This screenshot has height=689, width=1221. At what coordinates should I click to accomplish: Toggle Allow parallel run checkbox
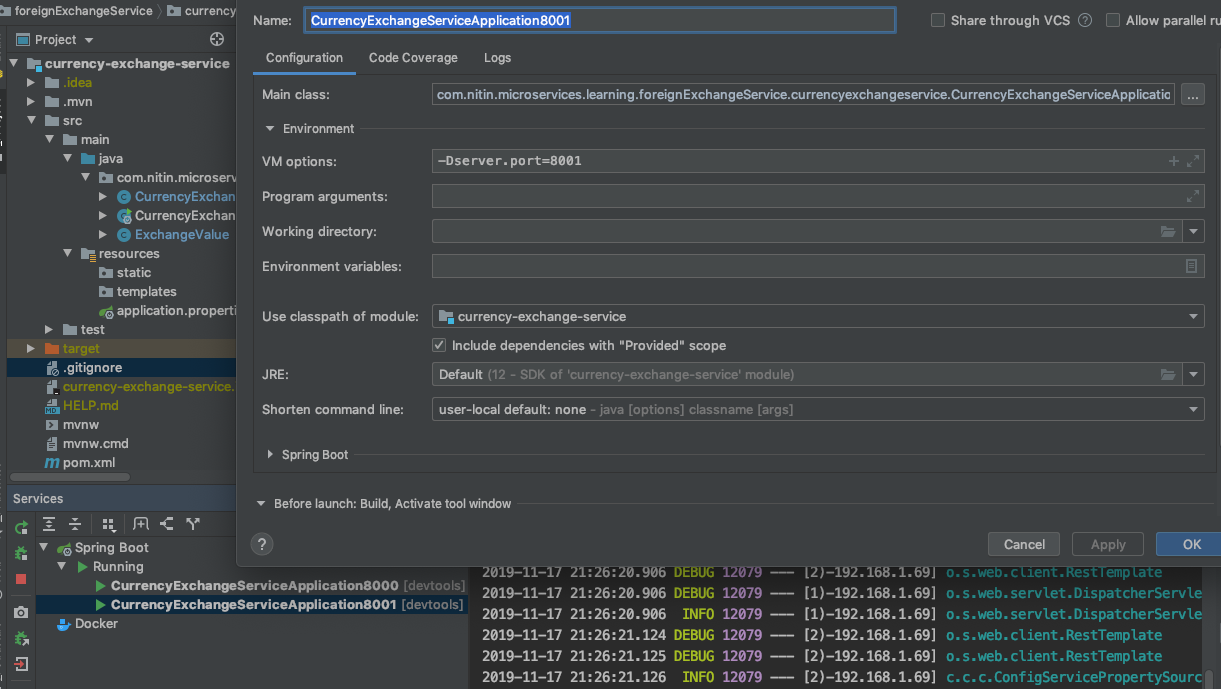point(1113,20)
